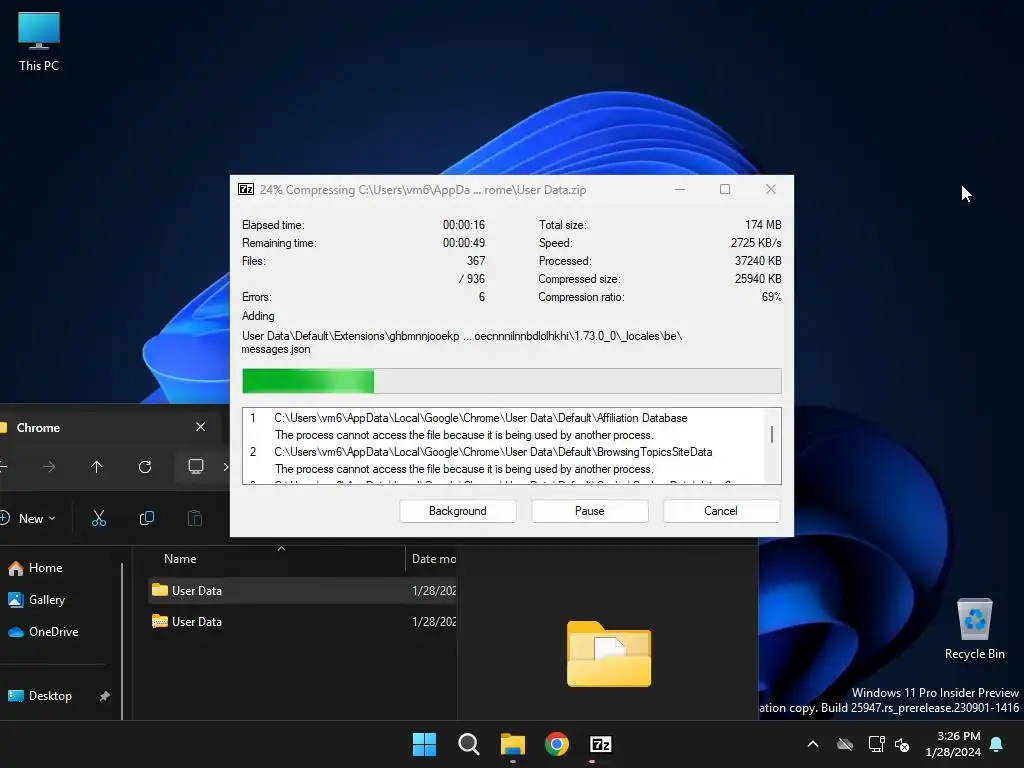This screenshot has width=1024, height=768.
Task: Click the OneDrive cloud tray icon
Action: (x=845, y=744)
